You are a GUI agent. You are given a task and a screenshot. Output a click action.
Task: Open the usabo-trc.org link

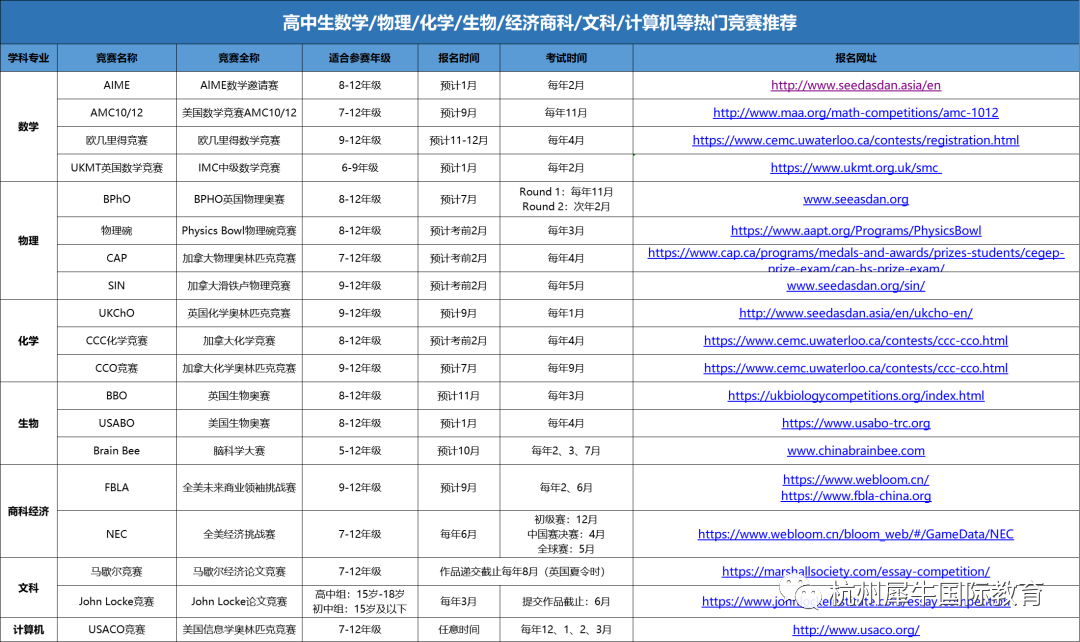pyautogui.click(x=855, y=424)
